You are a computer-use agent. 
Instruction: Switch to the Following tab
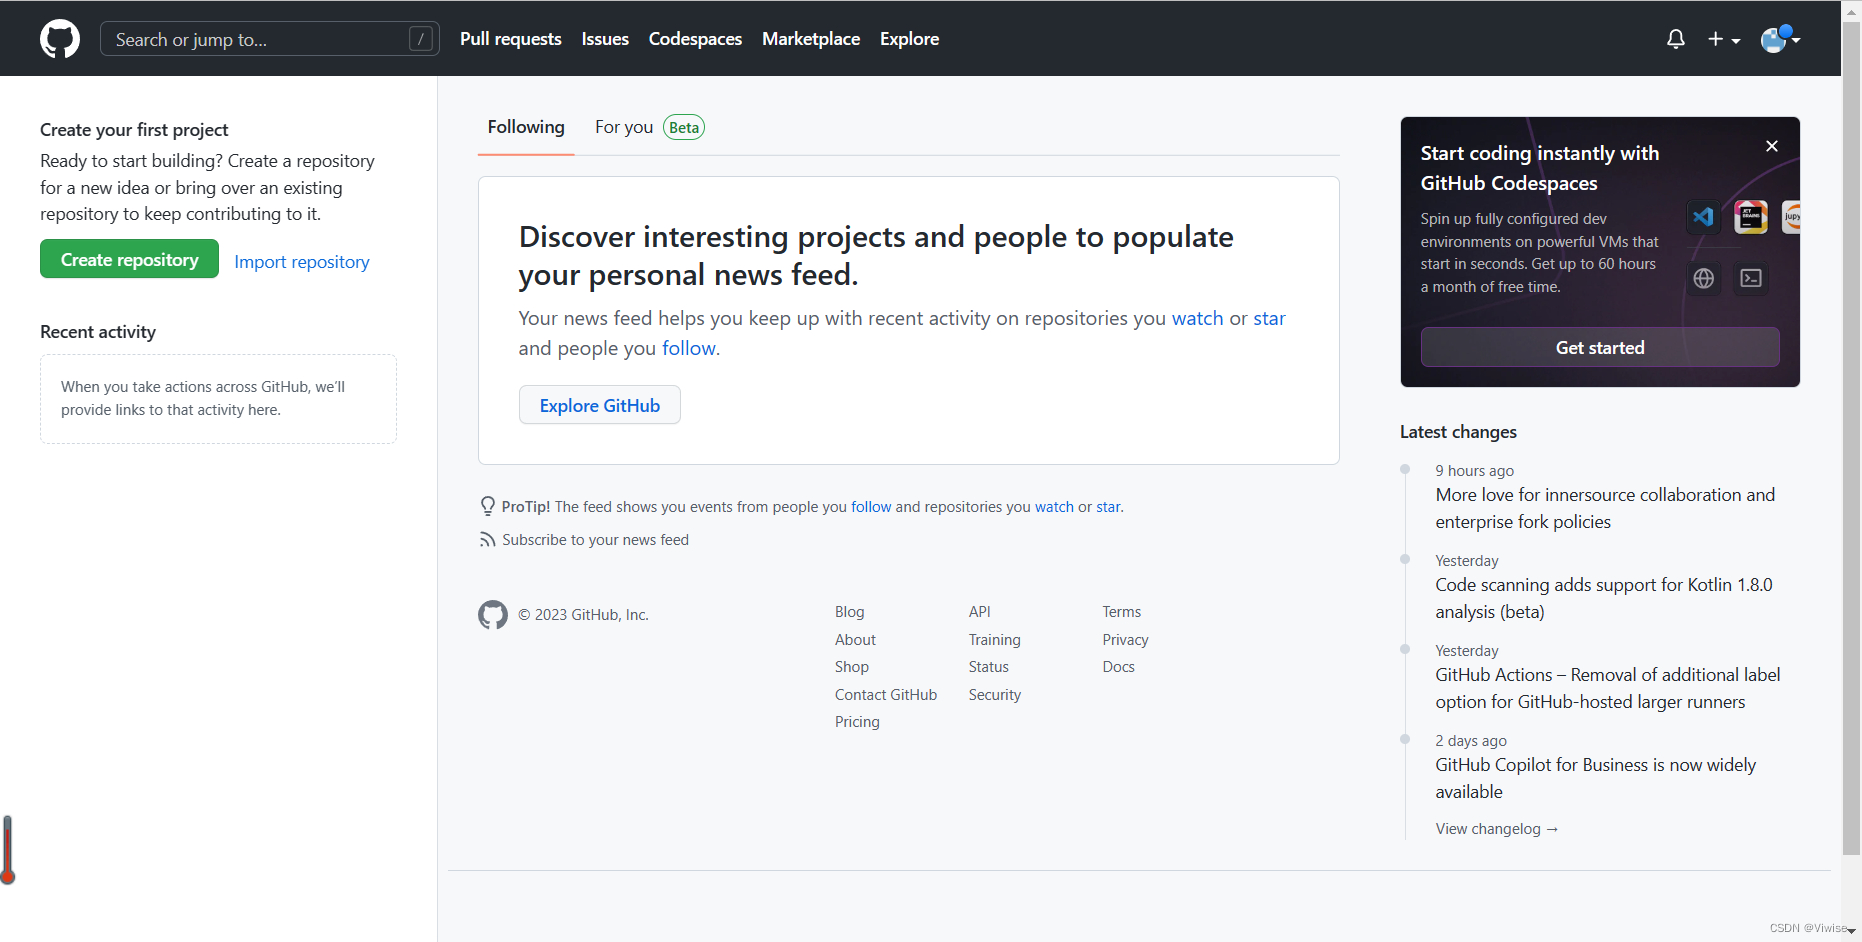click(526, 127)
